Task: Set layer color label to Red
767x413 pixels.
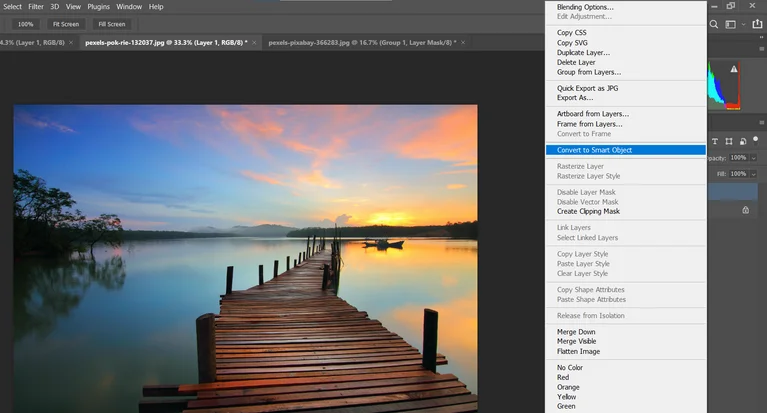Action: [x=563, y=377]
